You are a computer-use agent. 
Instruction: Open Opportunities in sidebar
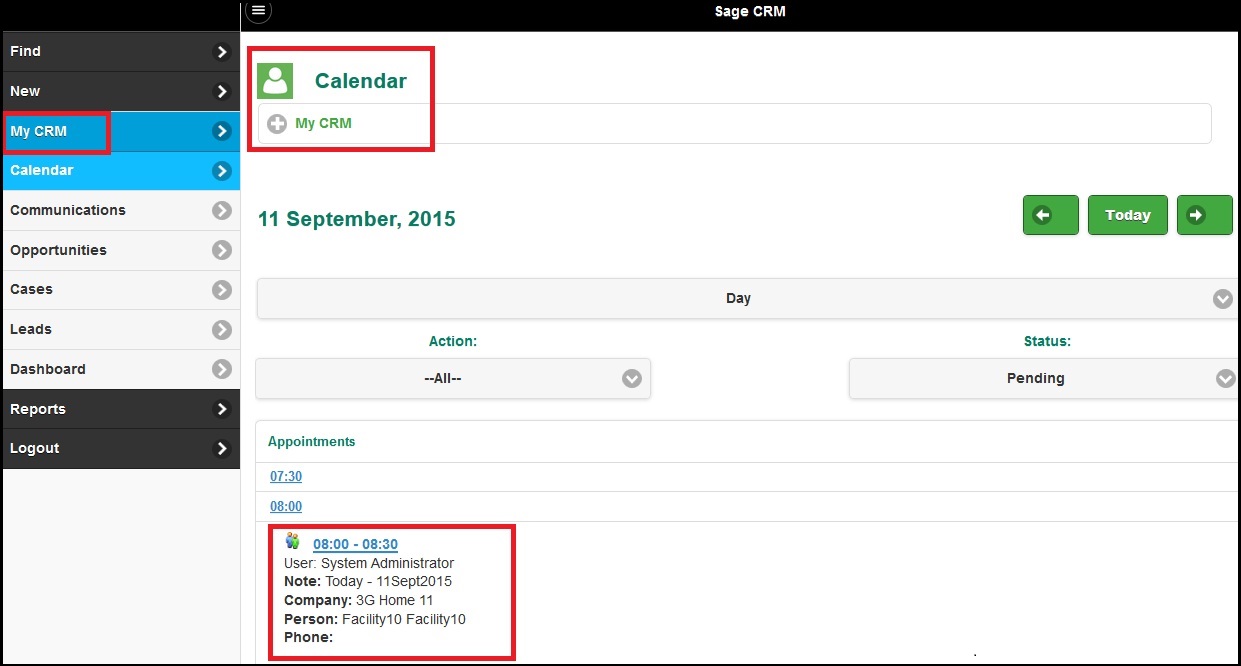[121, 250]
